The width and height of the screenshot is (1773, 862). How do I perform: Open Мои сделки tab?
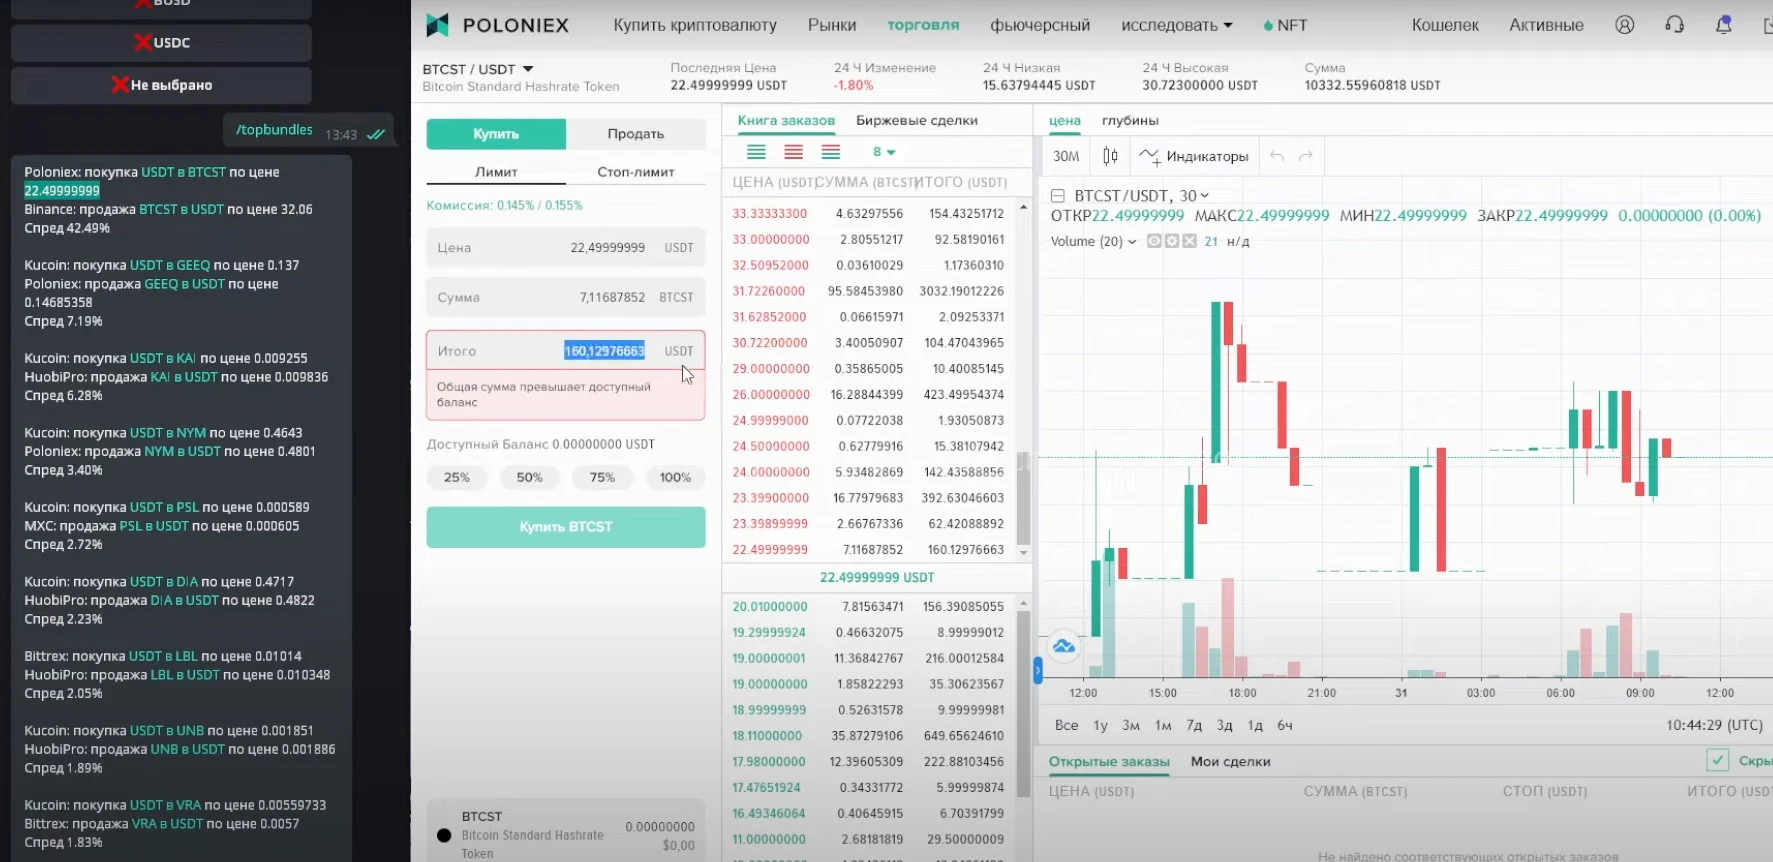(1230, 762)
